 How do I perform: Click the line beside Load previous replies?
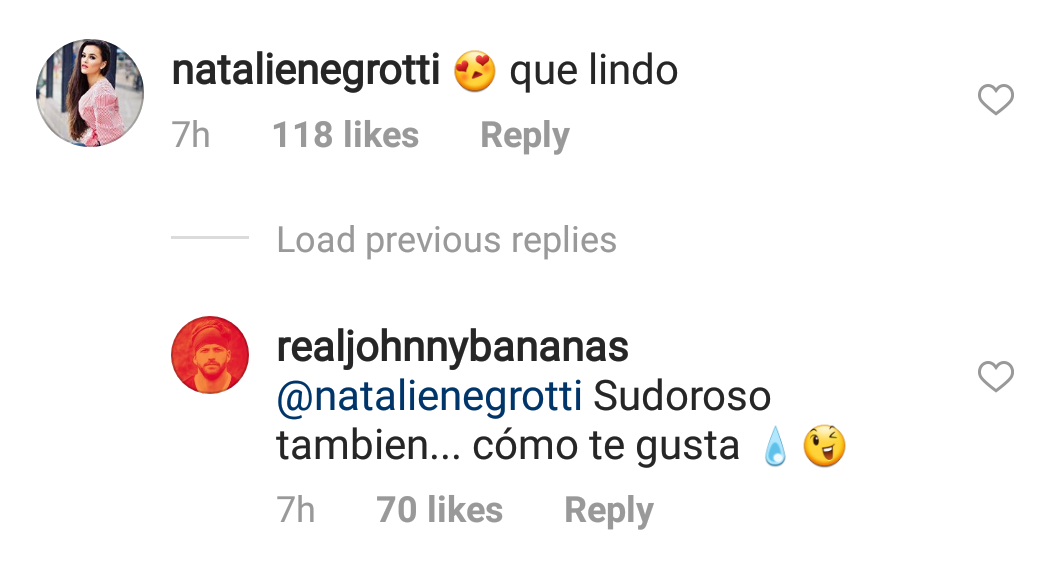tap(209, 237)
